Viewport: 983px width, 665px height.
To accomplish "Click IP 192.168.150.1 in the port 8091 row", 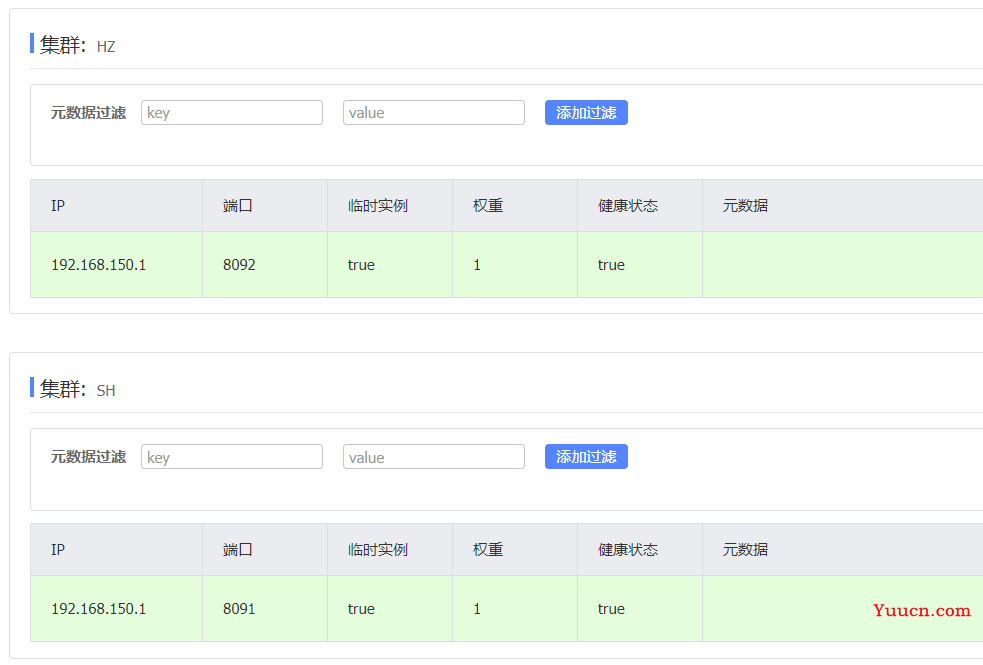I will click(x=98, y=609).
